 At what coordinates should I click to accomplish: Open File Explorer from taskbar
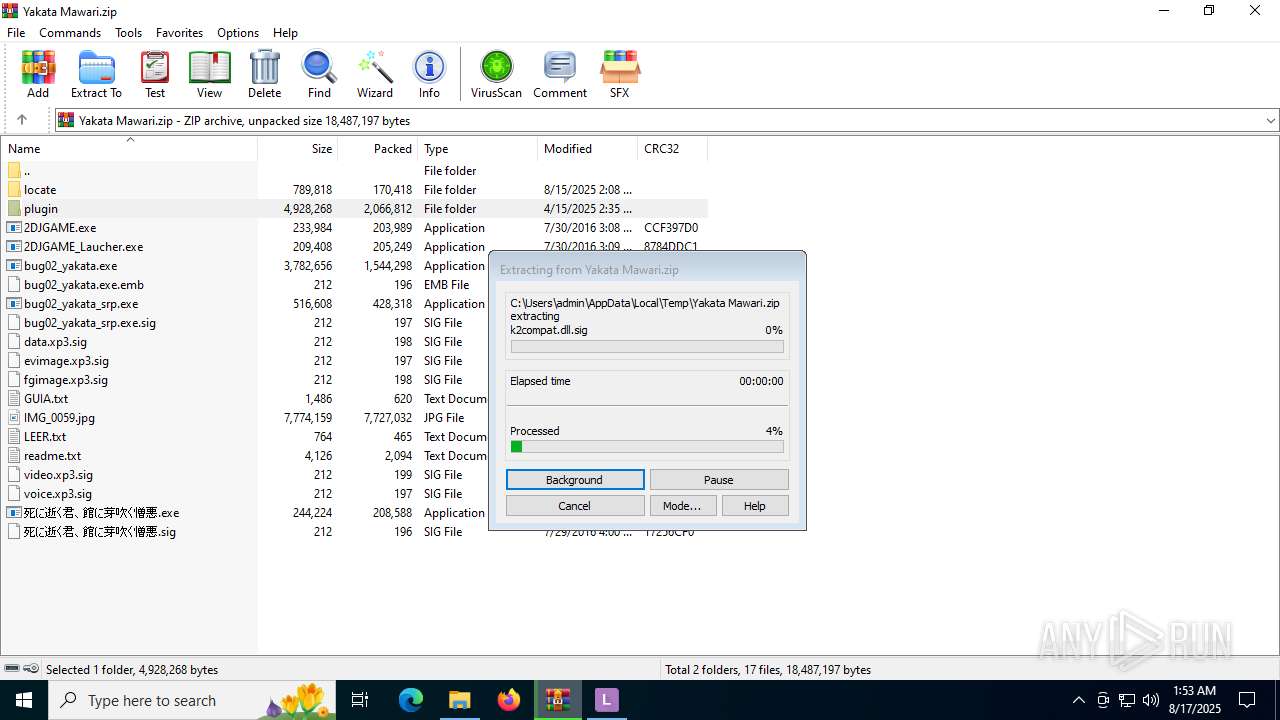tap(460, 700)
